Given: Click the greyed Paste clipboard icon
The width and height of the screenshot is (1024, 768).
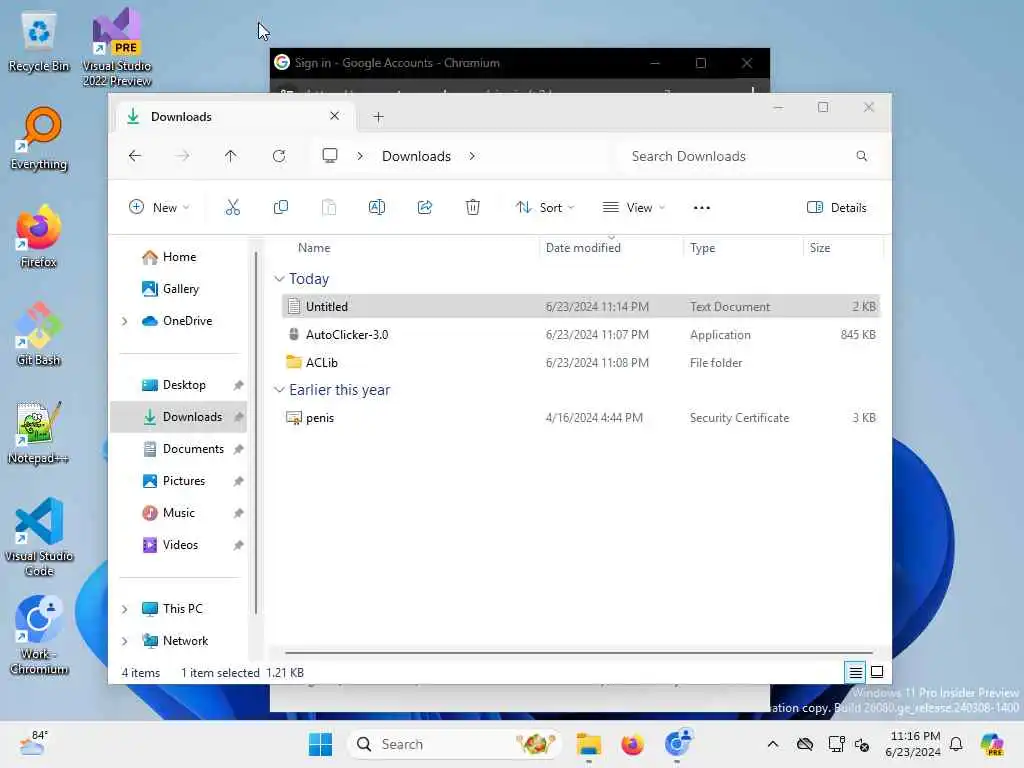Looking at the screenshot, I should [x=329, y=208].
